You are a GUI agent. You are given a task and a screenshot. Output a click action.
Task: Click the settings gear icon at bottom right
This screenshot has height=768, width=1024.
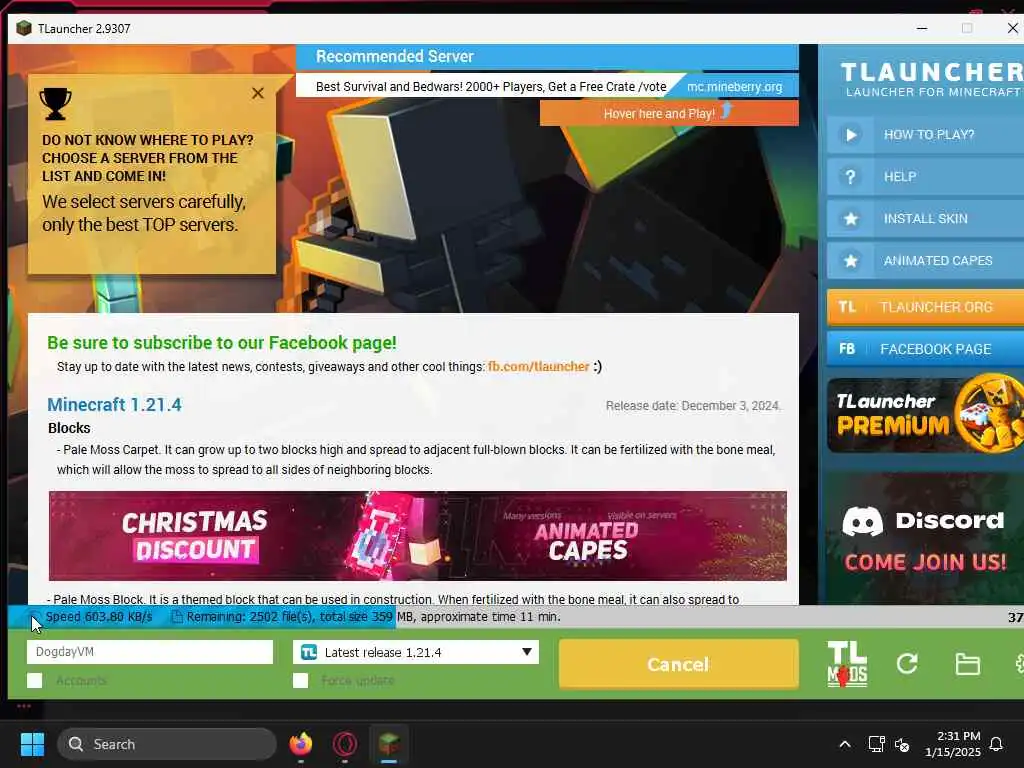pos(1019,664)
